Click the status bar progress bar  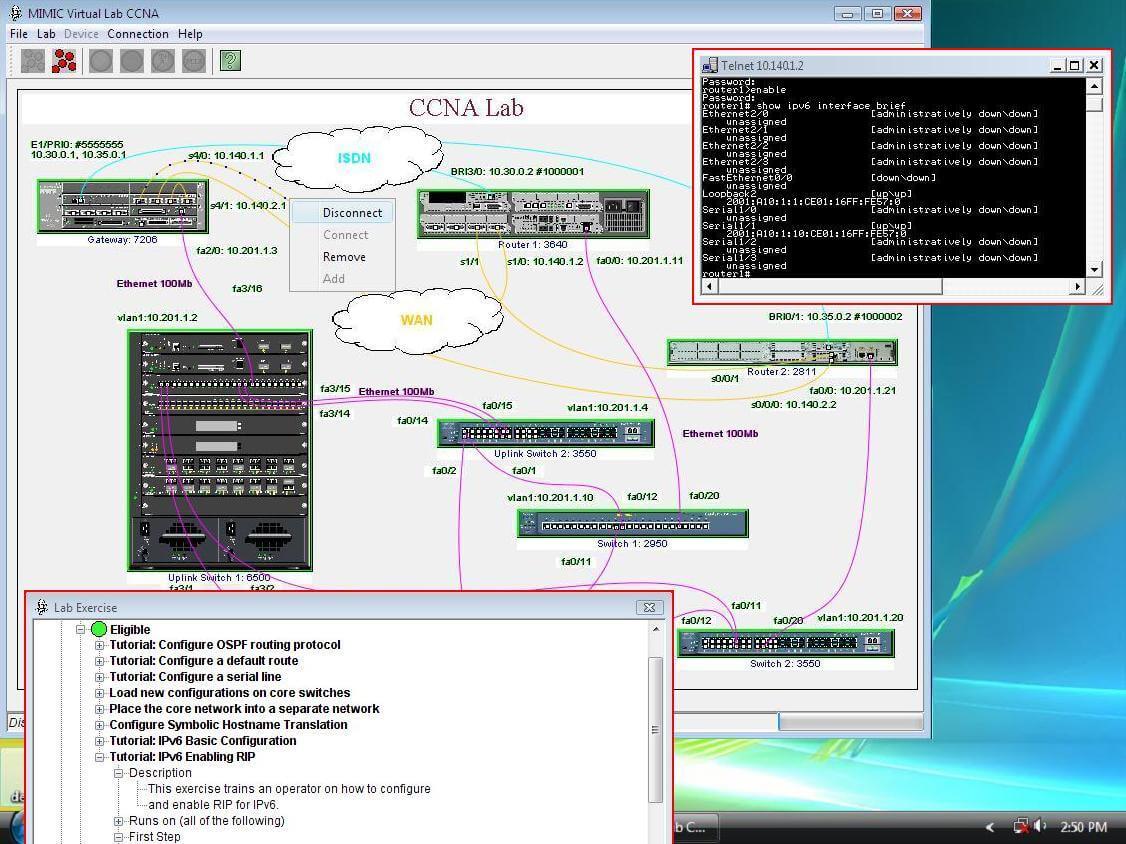tap(850, 721)
